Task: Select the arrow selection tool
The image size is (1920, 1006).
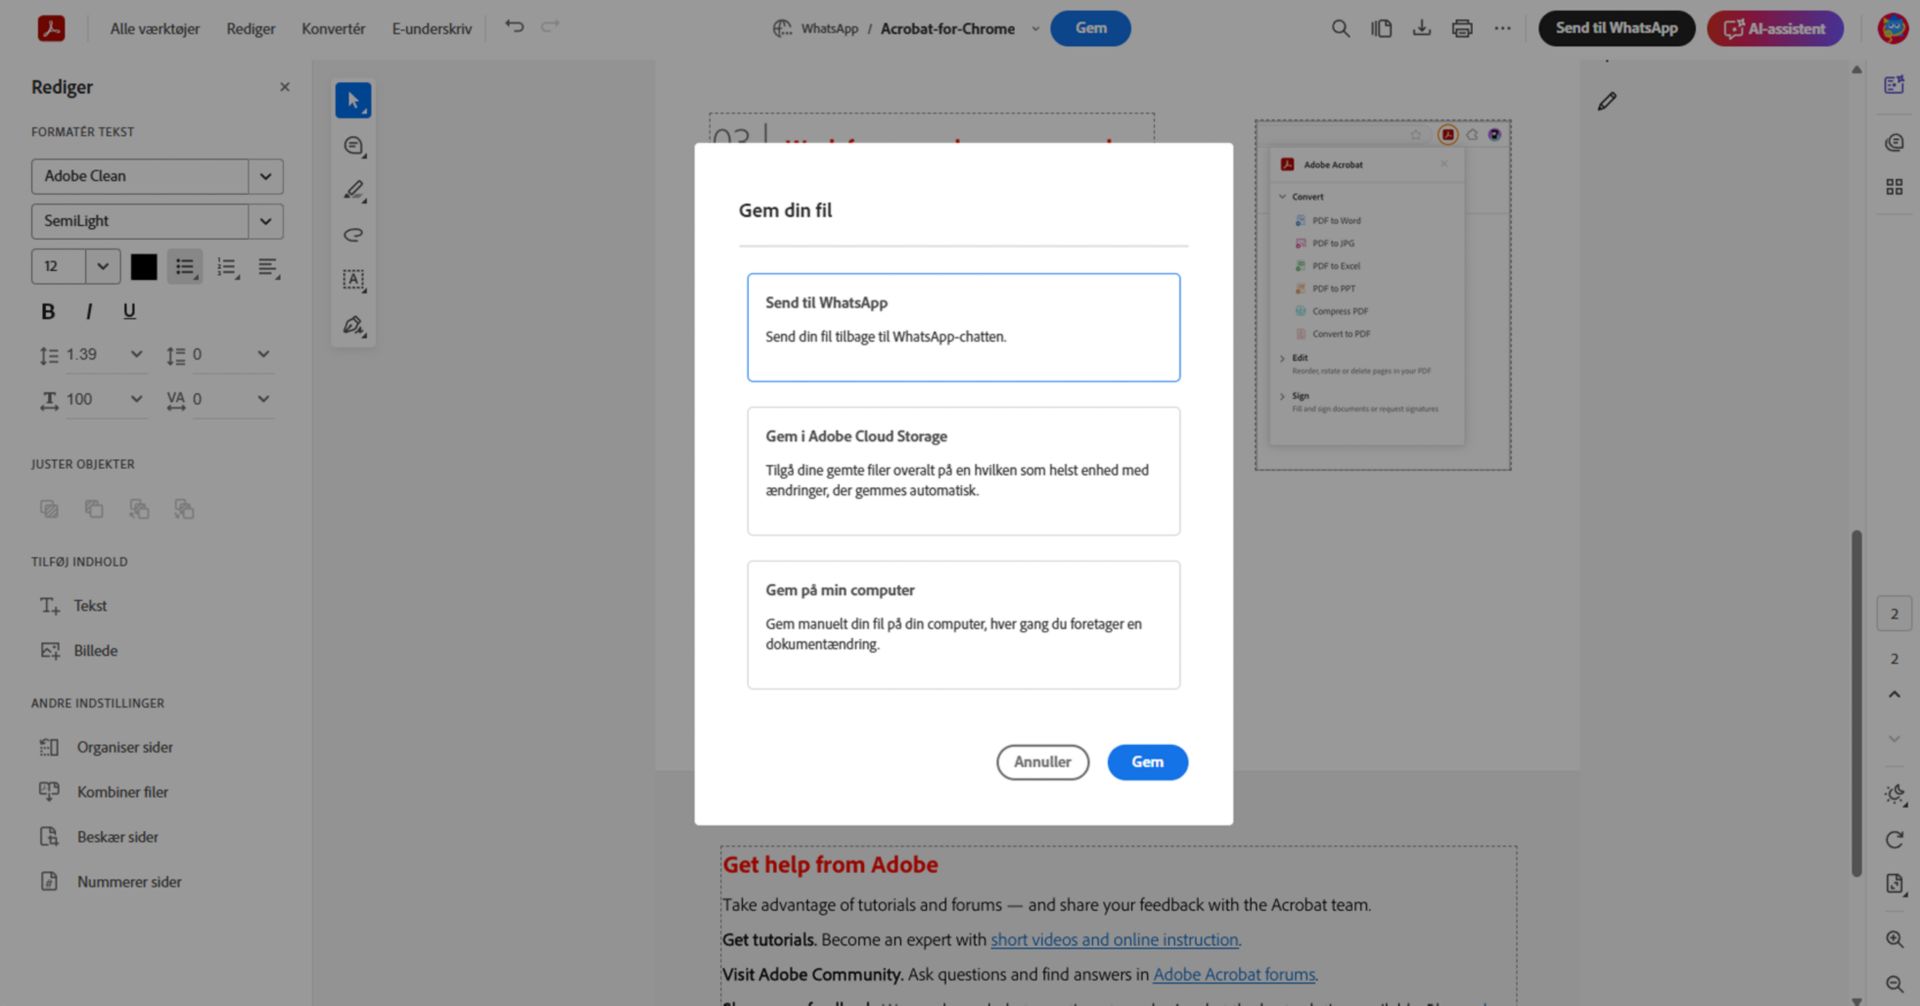Action: [353, 100]
